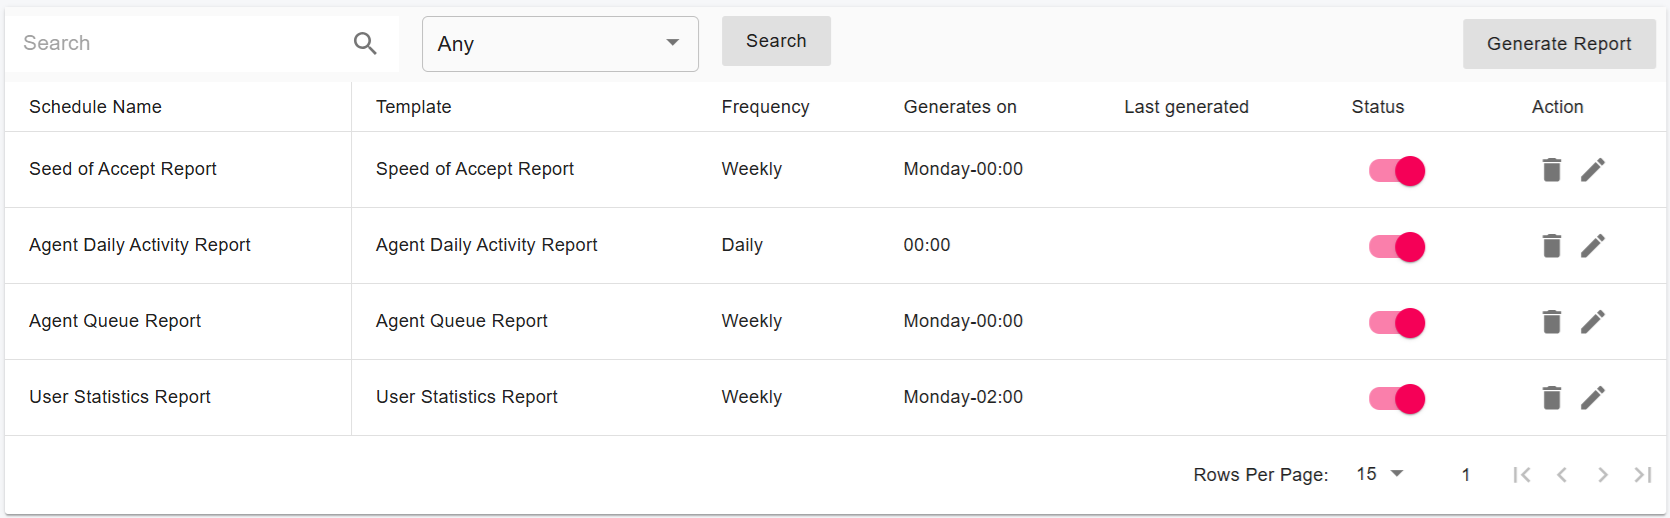Toggle Agent Daily Activity Report status off
1670x518 pixels.
click(x=1397, y=247)
